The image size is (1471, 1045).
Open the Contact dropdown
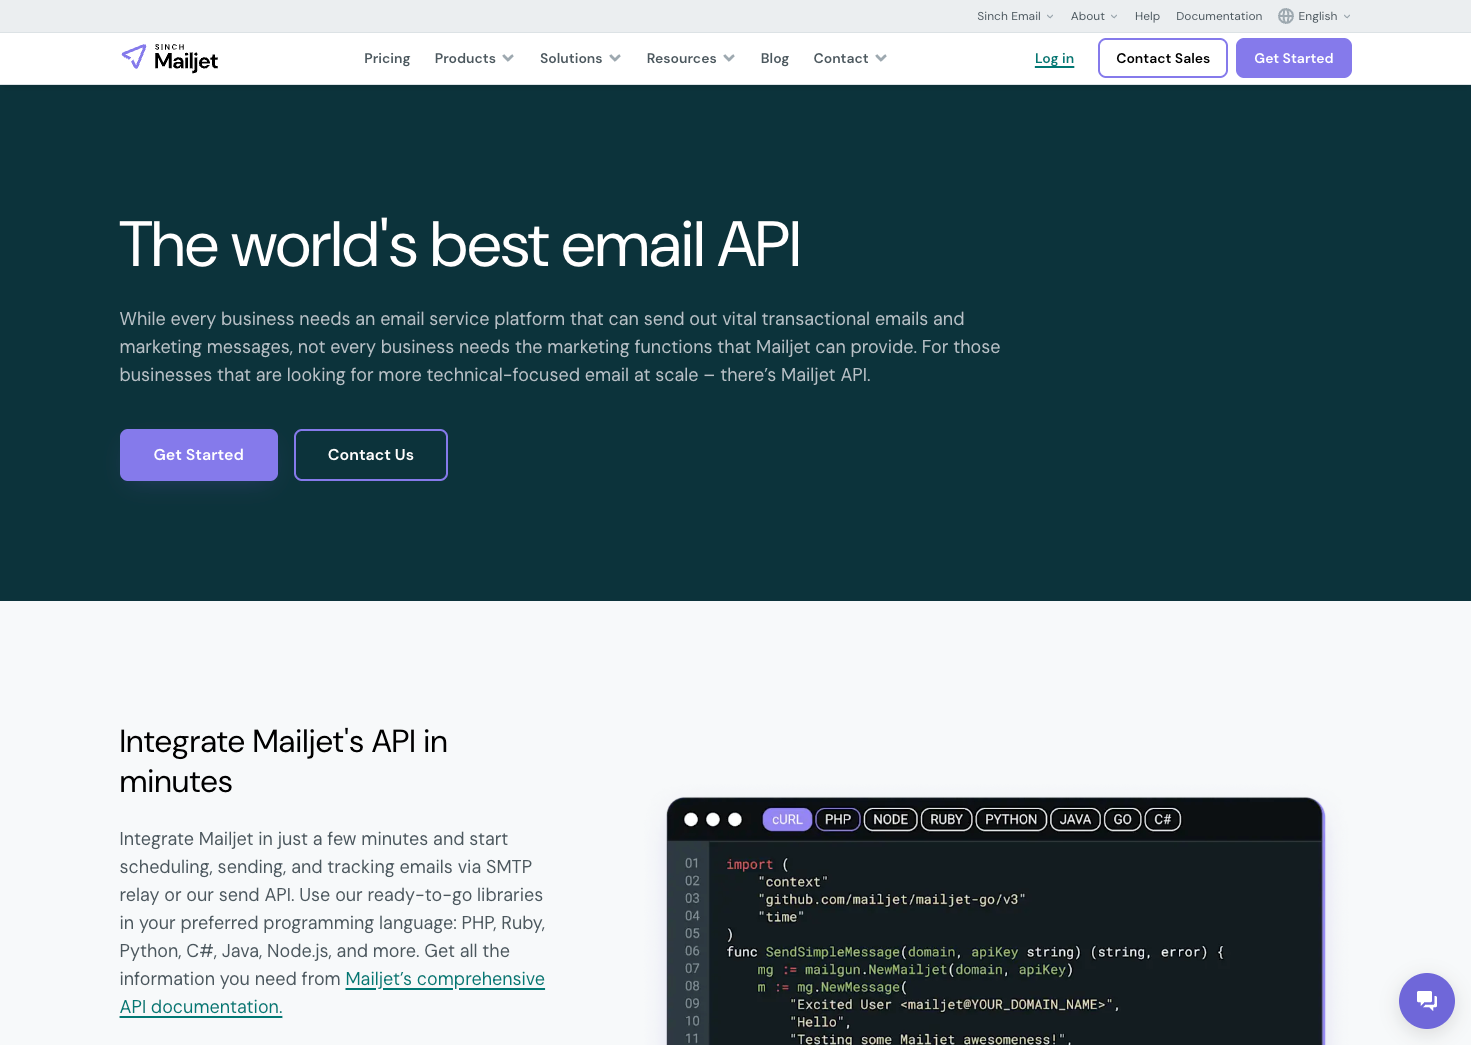point(848,58)
